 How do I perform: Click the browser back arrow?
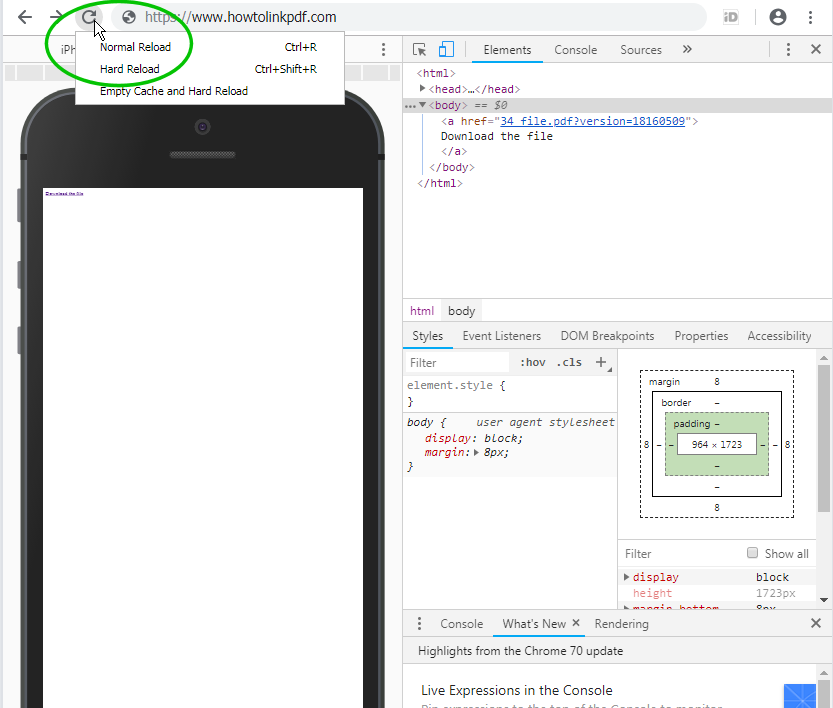[25, 17]
